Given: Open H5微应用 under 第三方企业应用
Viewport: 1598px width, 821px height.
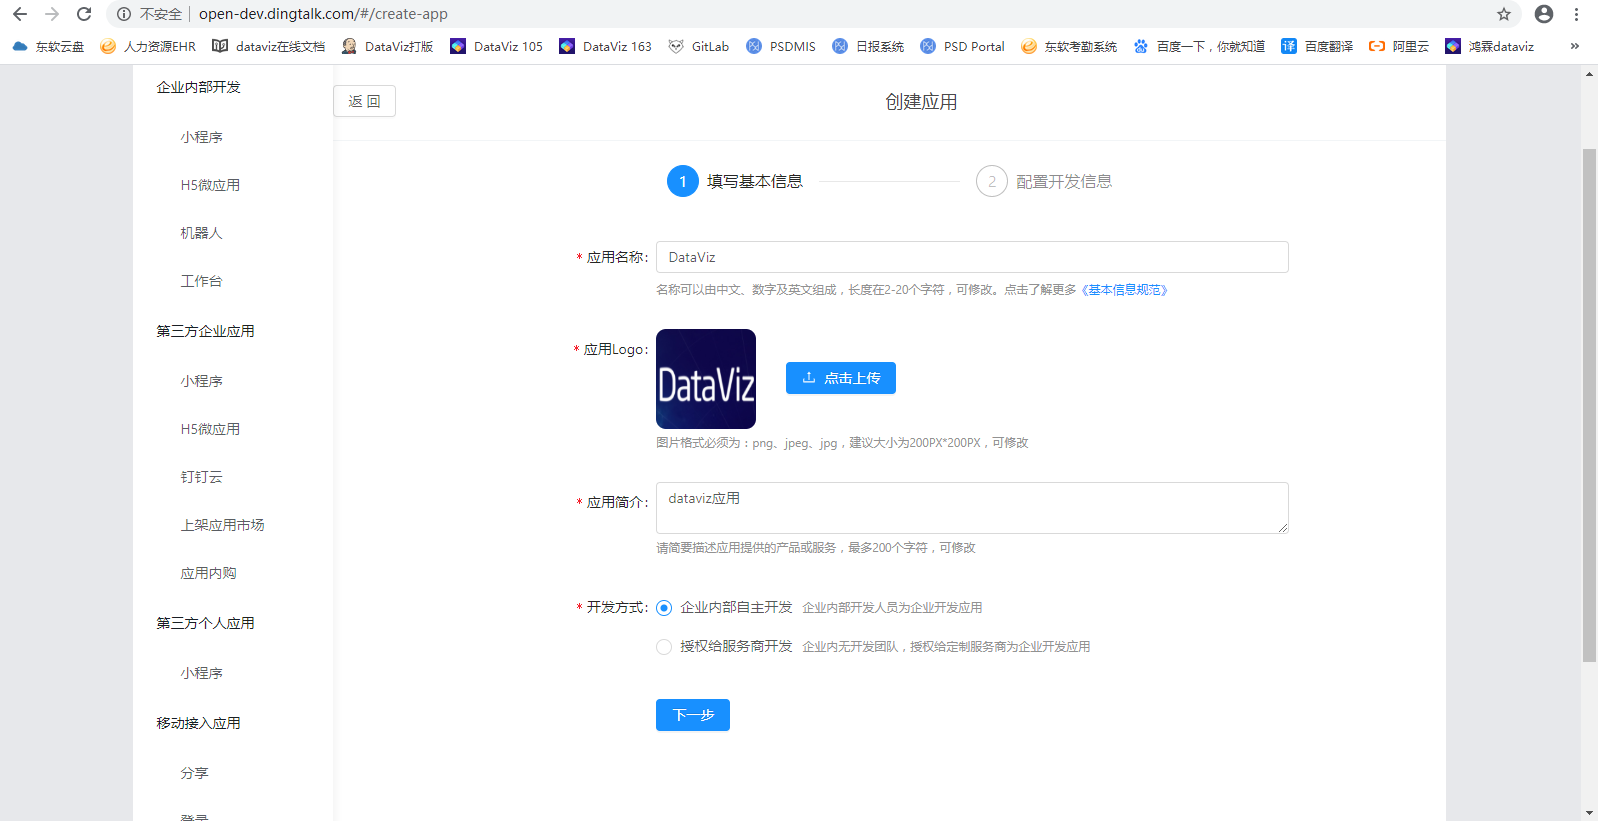Looking at the screenshot, I should pos(210,429).
